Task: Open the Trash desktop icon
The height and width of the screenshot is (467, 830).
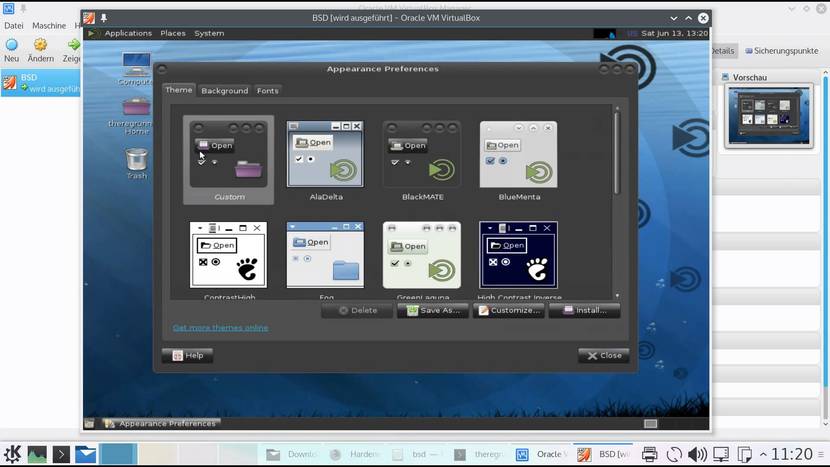Action: (137, 163)
